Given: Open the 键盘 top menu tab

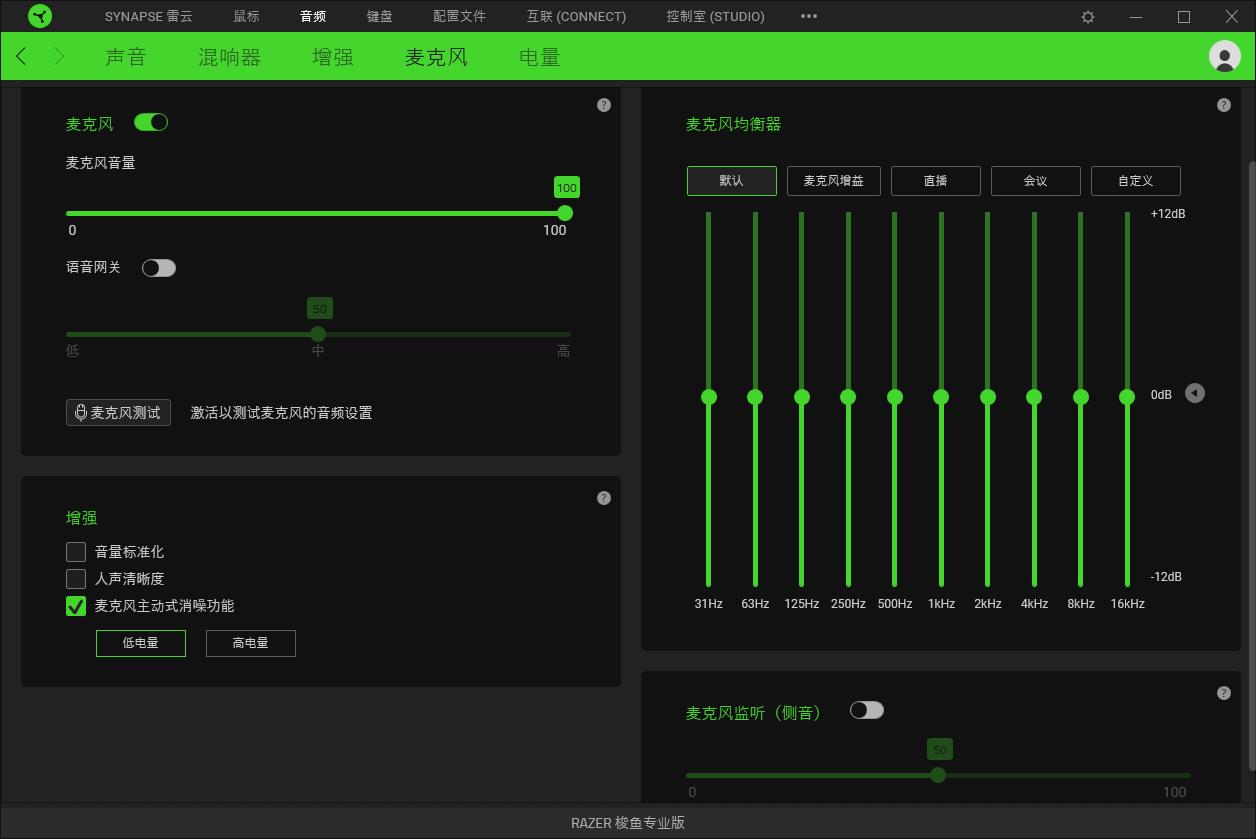Looking at the screenshot, I should tap(379, 16).
